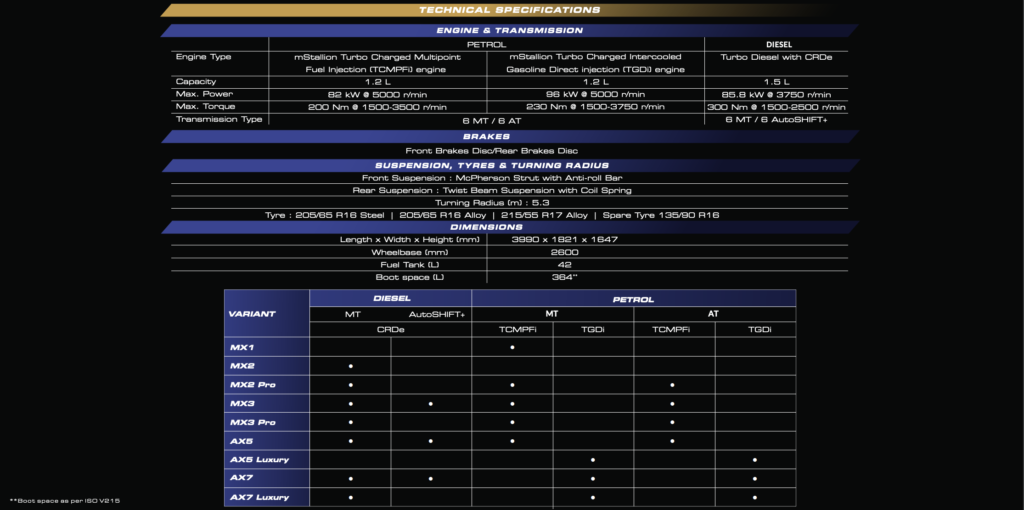Click the MX3 Pro petrol MT TCMPFi dot
Image resolution: width=1024 pixels, height=510 pixels.
click(512, 422)
